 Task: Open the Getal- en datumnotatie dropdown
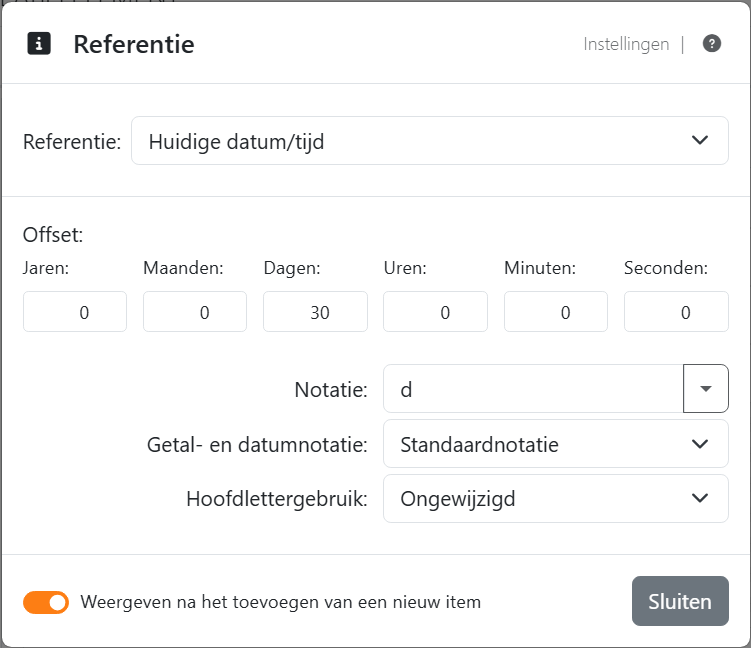[x=556, y=444]
